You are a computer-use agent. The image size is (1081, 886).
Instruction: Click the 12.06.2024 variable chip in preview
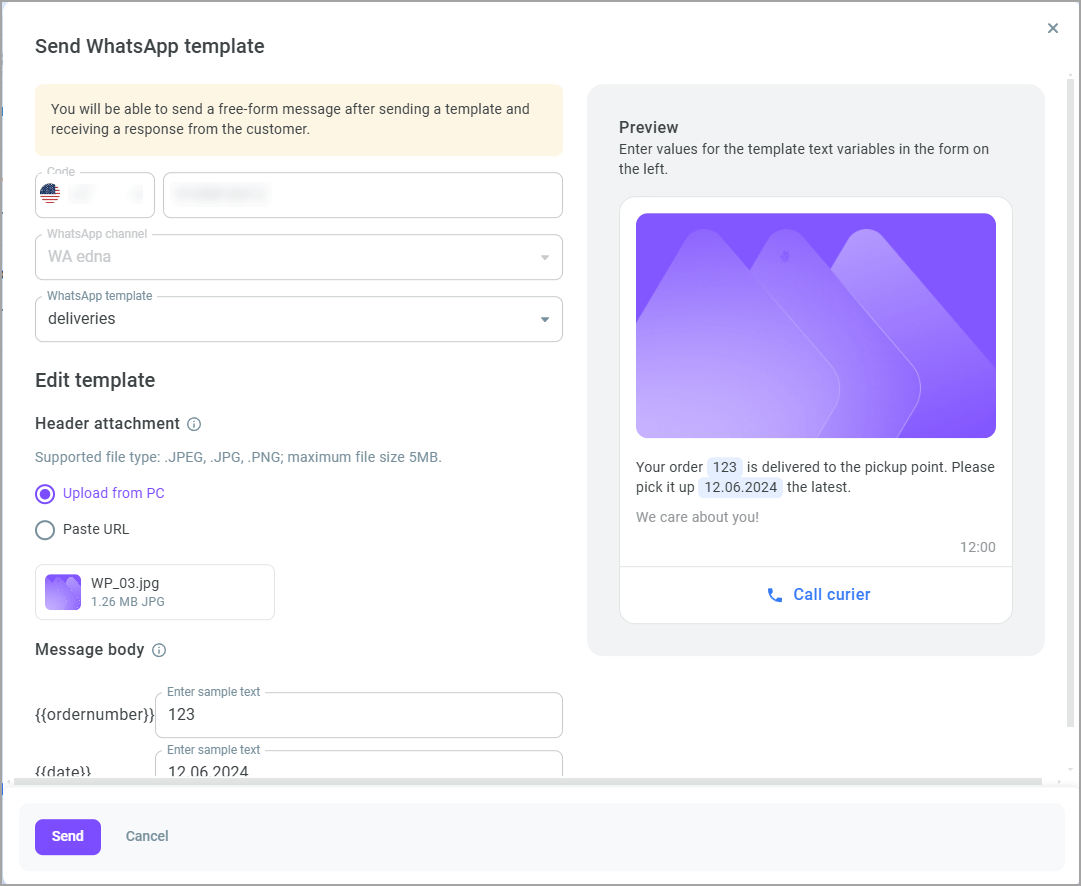click(740, 487)
